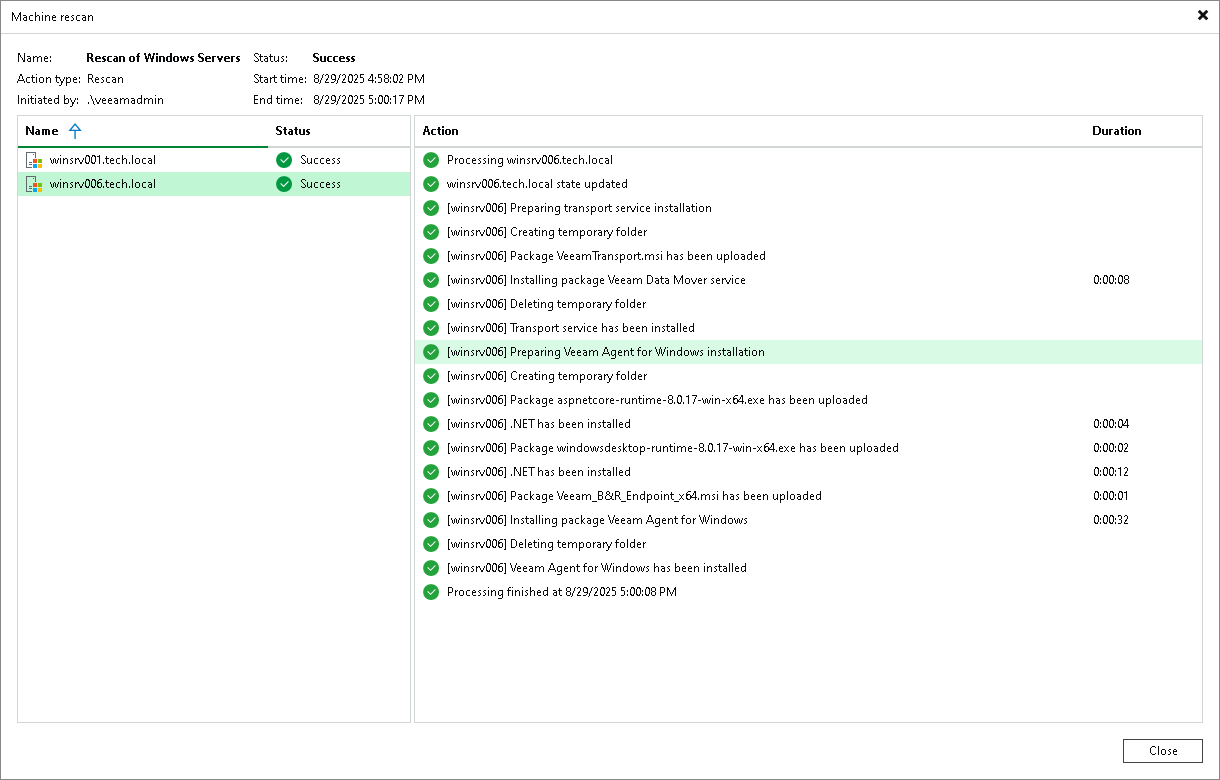Sort list by Name column header
The width and height of the screenshot is (1220, 780).
pyautogui.click(x=142, y=131)
